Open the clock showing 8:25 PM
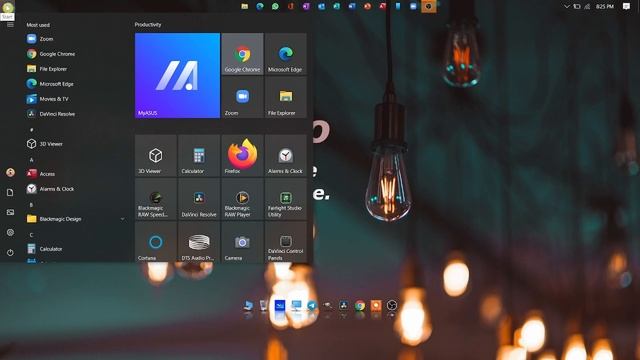 pyautogui.click(x=604, y=7)
